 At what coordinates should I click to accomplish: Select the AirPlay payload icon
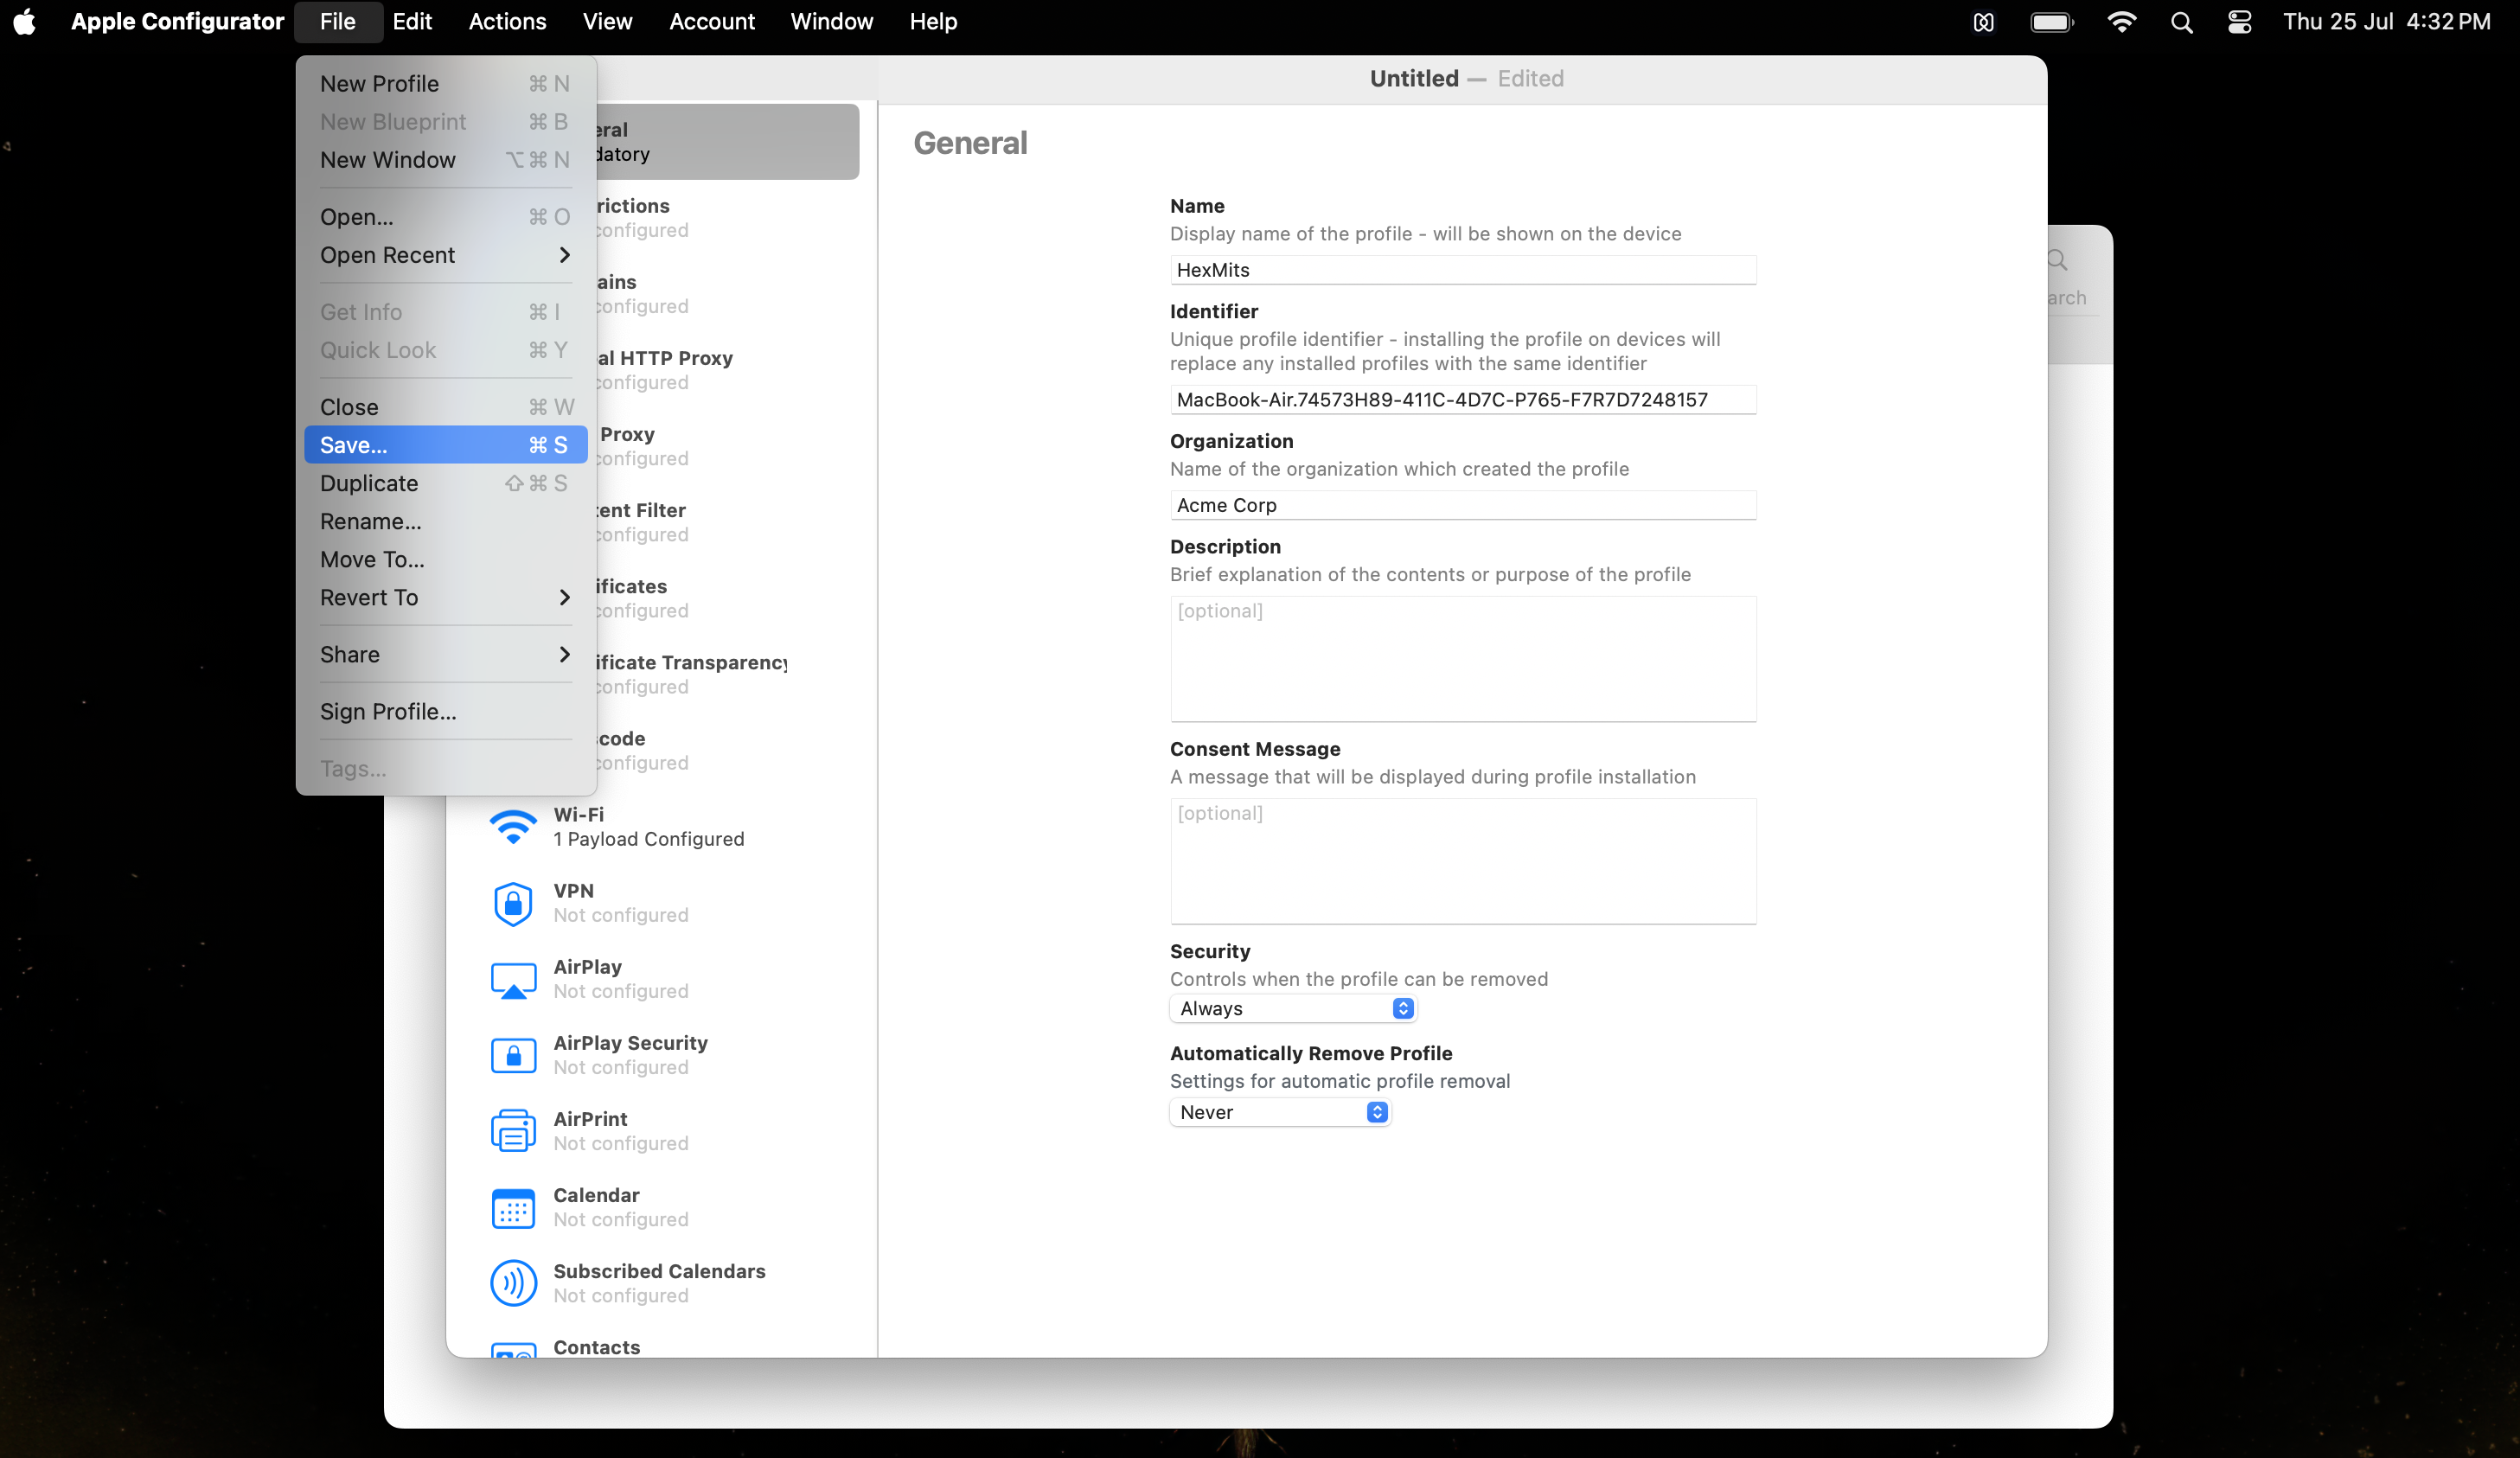513,980
